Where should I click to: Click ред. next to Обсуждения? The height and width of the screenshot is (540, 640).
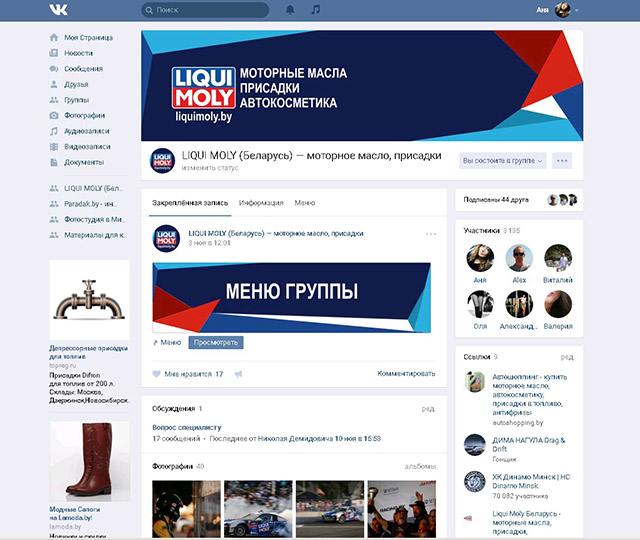[429, 409]
